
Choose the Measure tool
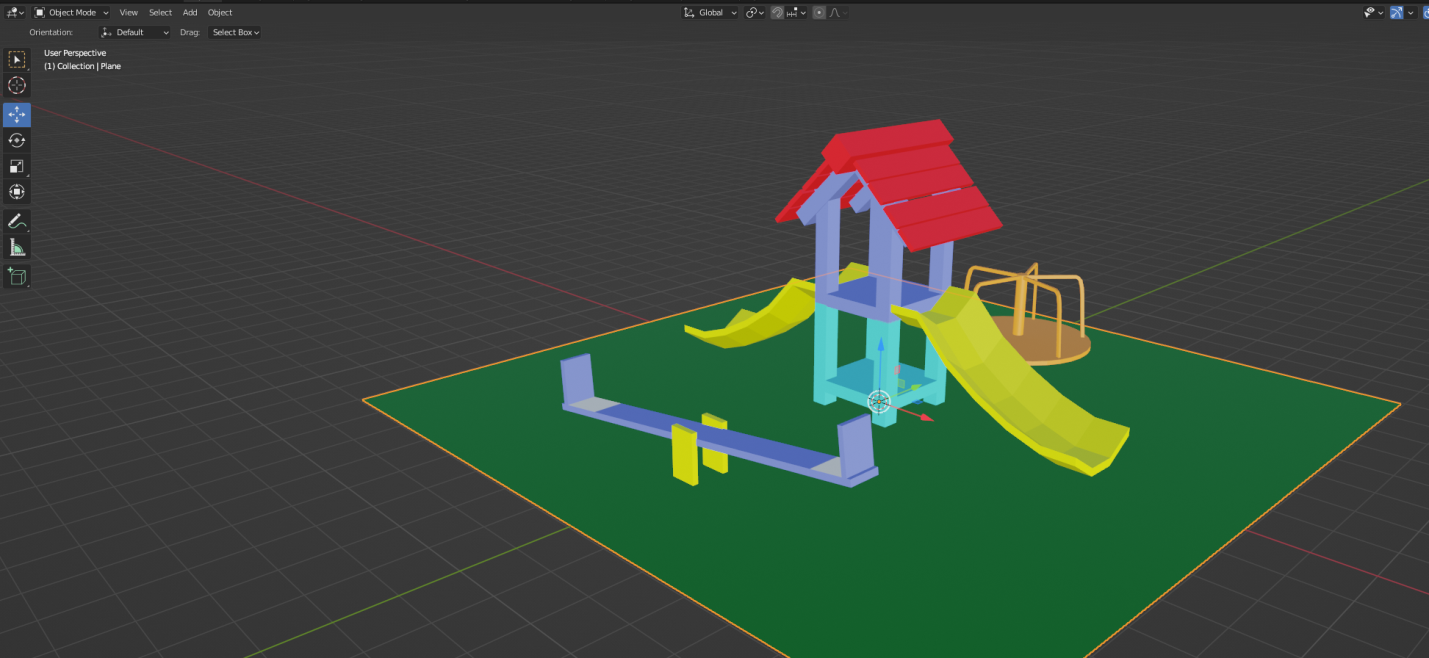(x=17, y=247)
